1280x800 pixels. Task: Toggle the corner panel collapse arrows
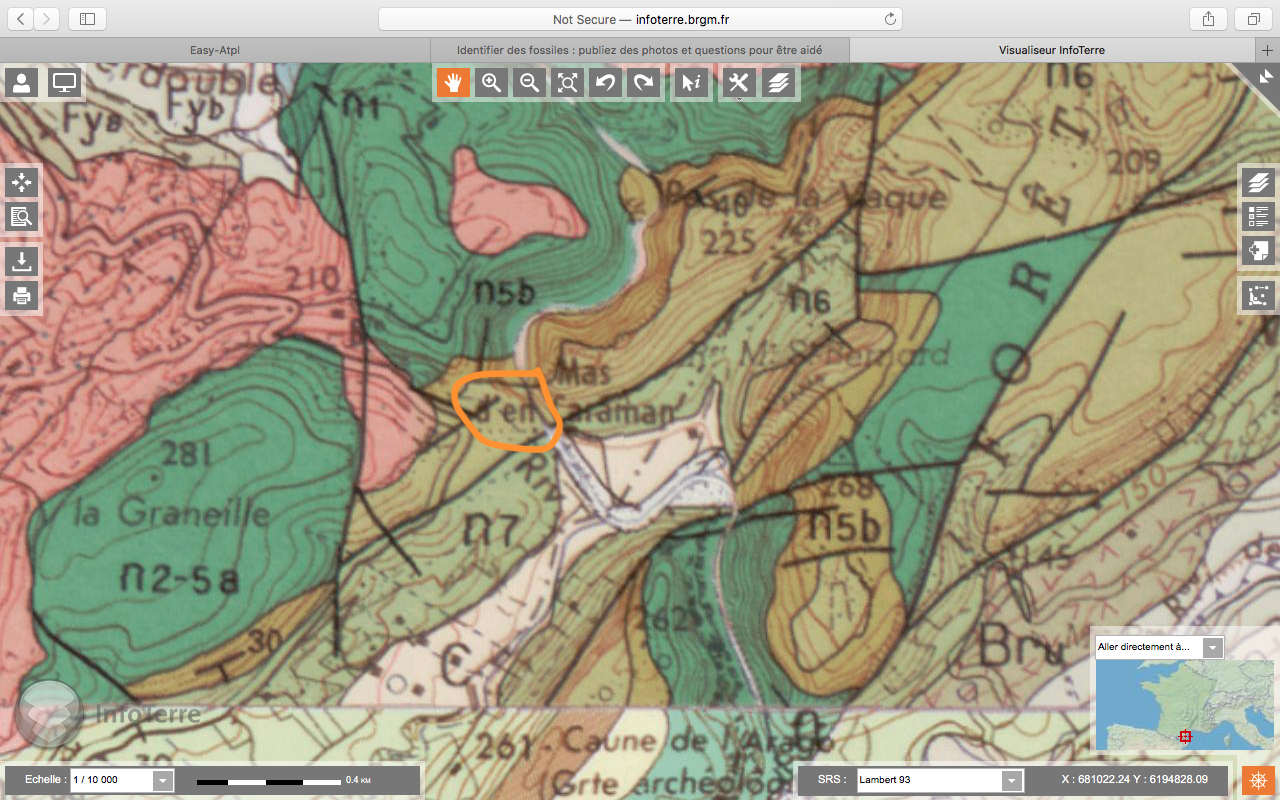pos(1265,76)
